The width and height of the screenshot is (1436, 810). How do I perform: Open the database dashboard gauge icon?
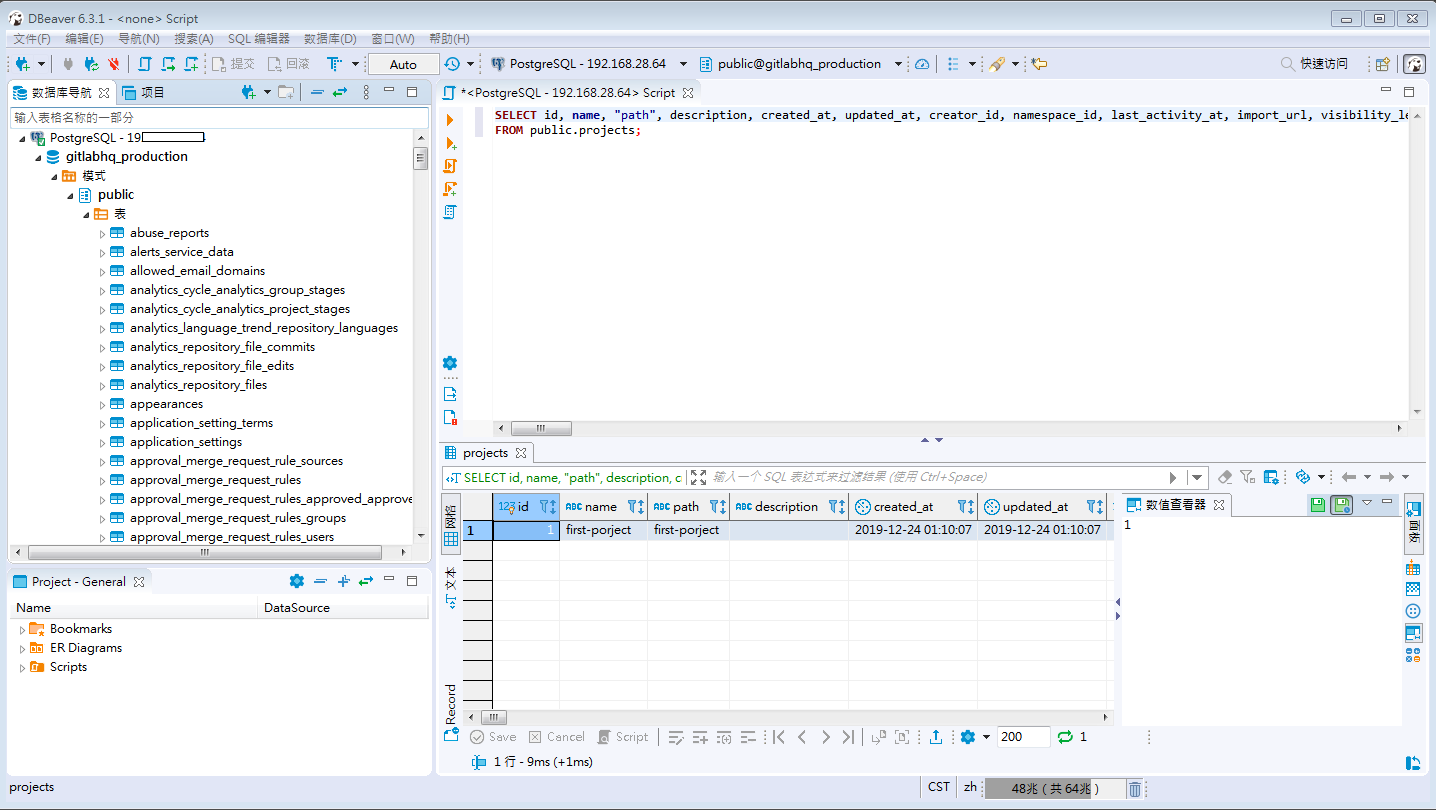click(x=922, y=64)
